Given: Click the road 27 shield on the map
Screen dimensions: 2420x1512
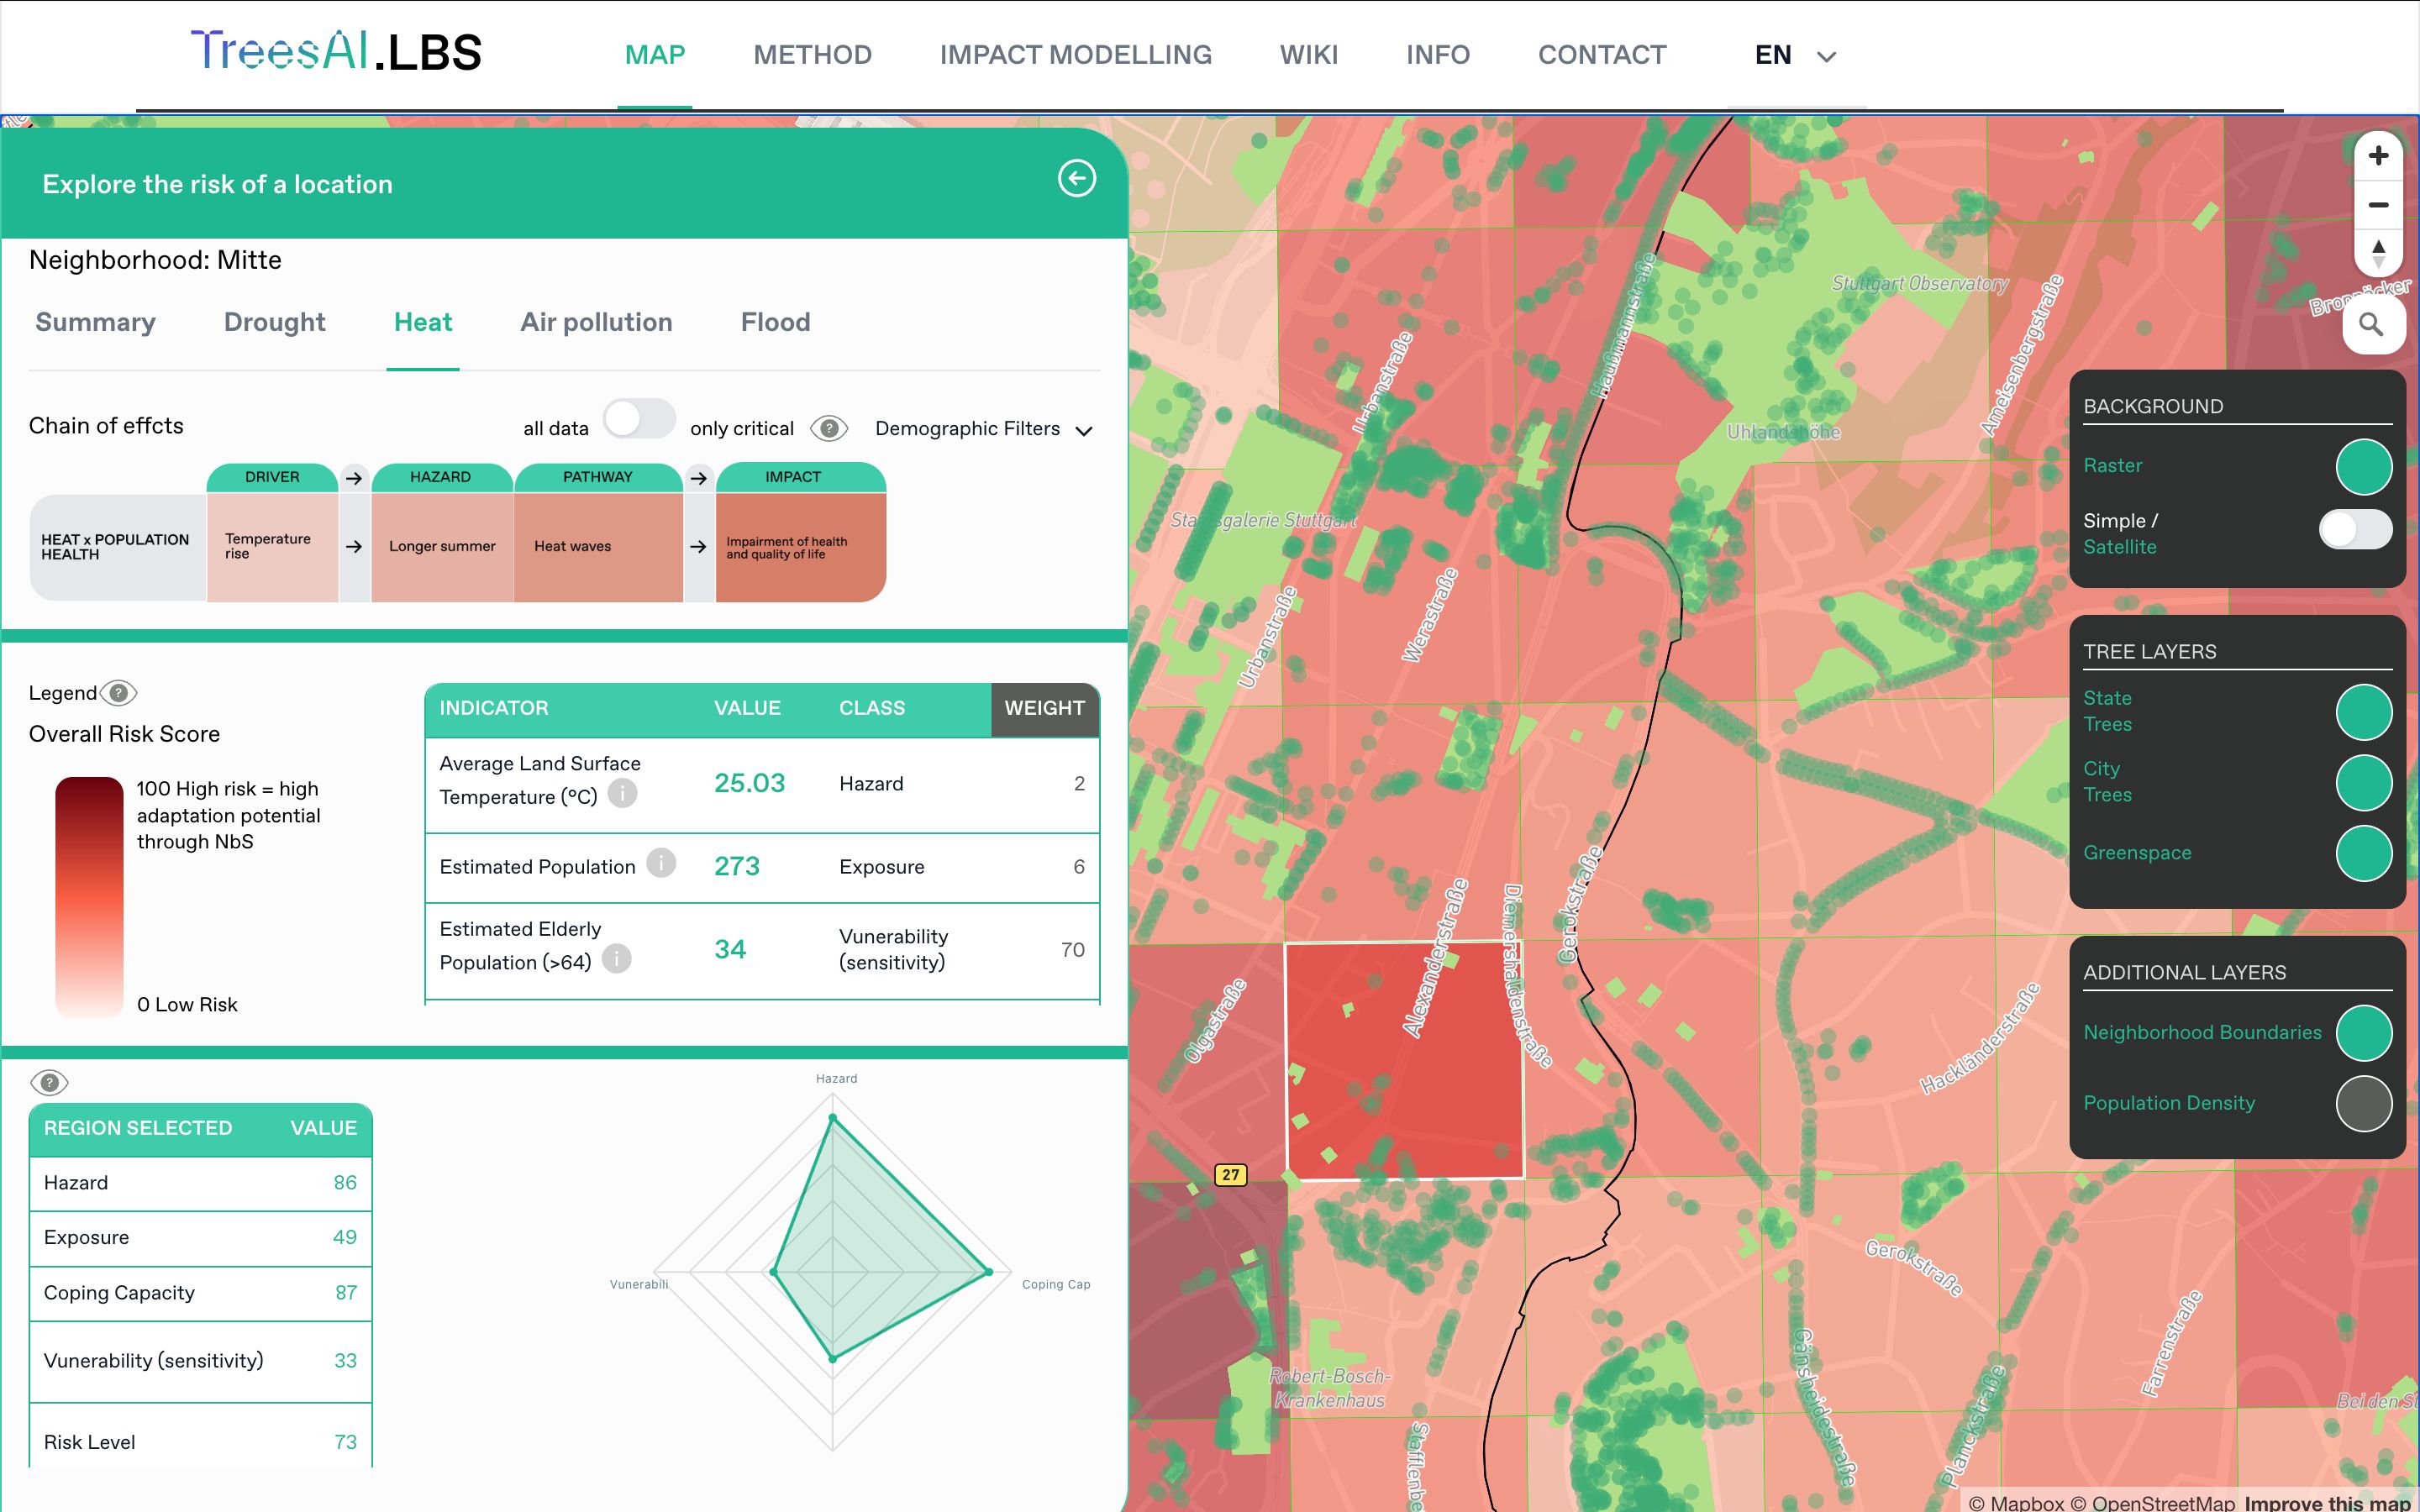Looking at the screenshot, I should click(x=1231, y=1175).
